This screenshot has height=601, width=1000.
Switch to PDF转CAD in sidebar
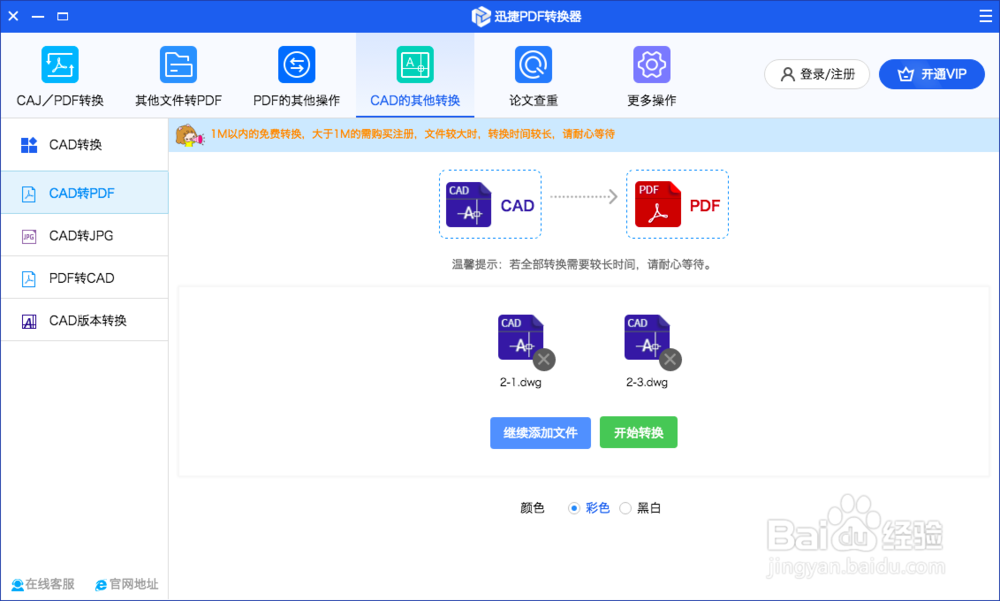(x=84, y=278)
